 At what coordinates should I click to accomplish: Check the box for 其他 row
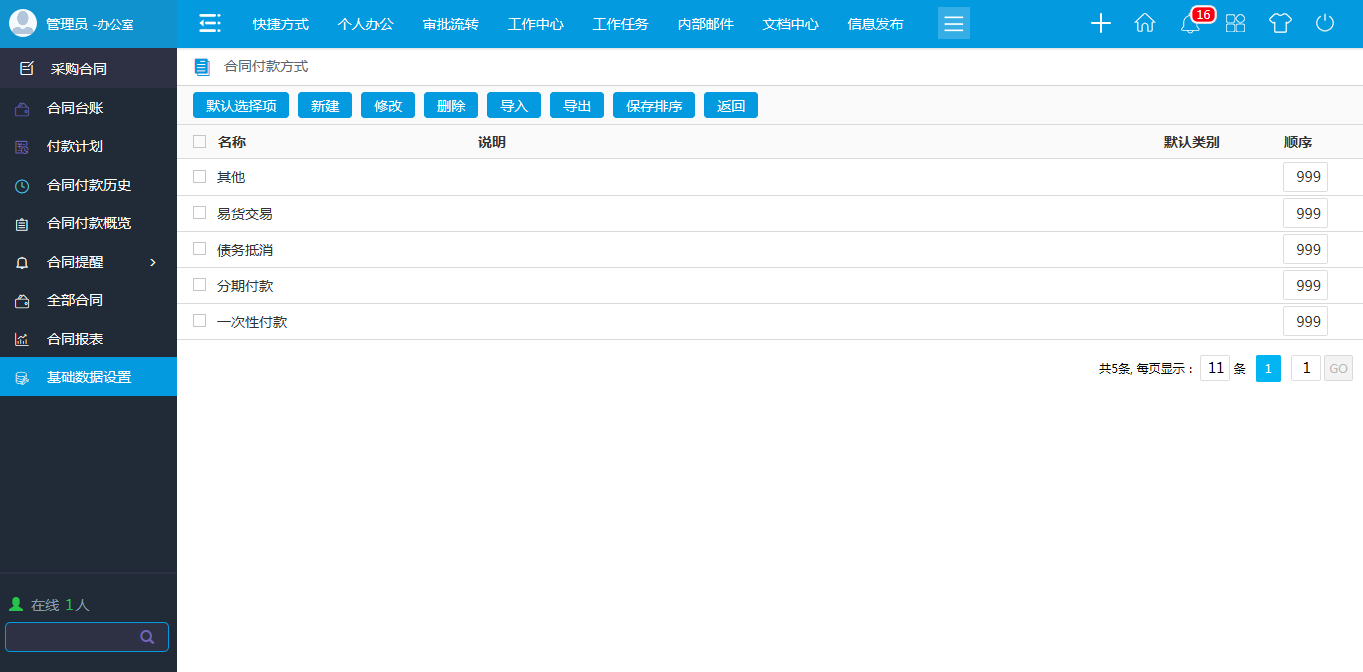pos(200,177)
